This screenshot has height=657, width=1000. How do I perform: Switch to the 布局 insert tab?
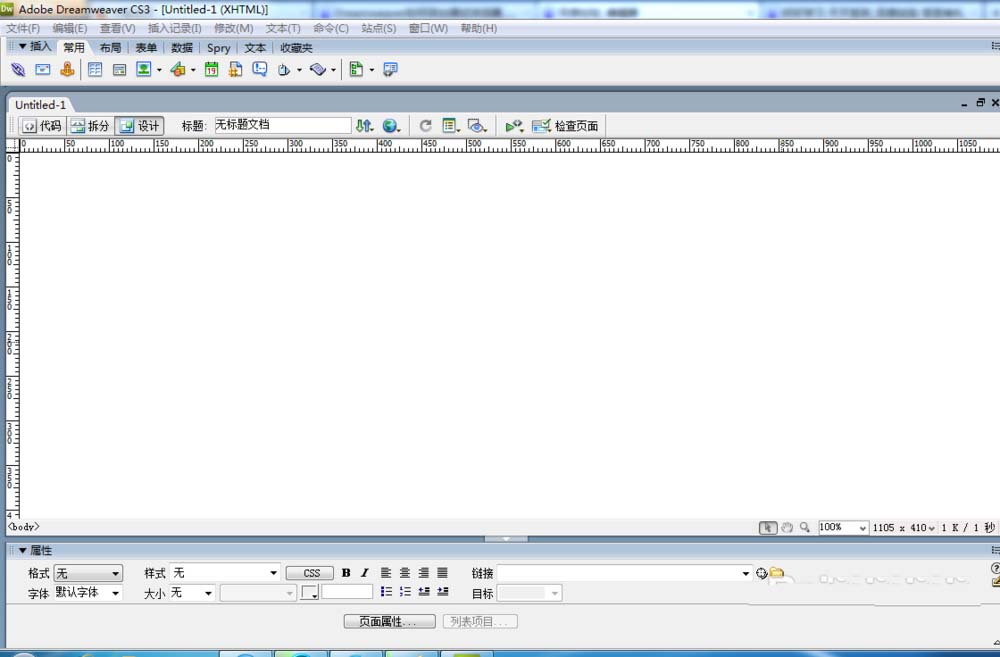(x=110, y=48)
